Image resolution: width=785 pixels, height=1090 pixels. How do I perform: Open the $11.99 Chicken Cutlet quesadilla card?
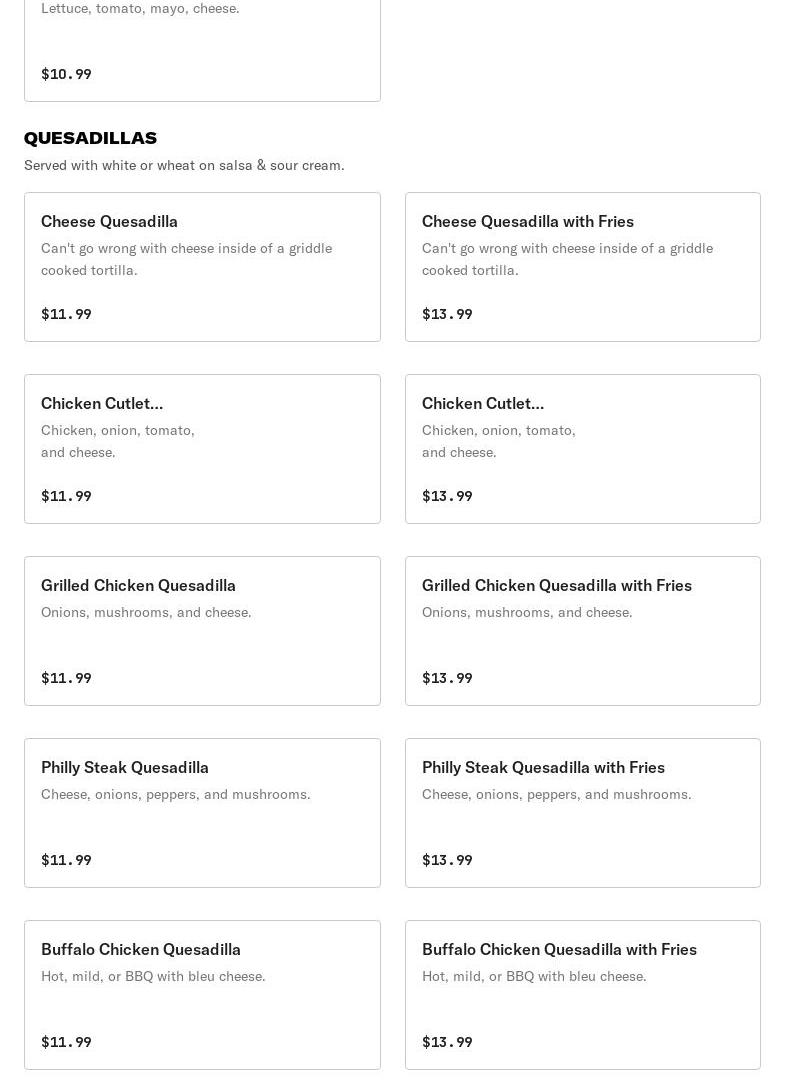click(202, 449)
